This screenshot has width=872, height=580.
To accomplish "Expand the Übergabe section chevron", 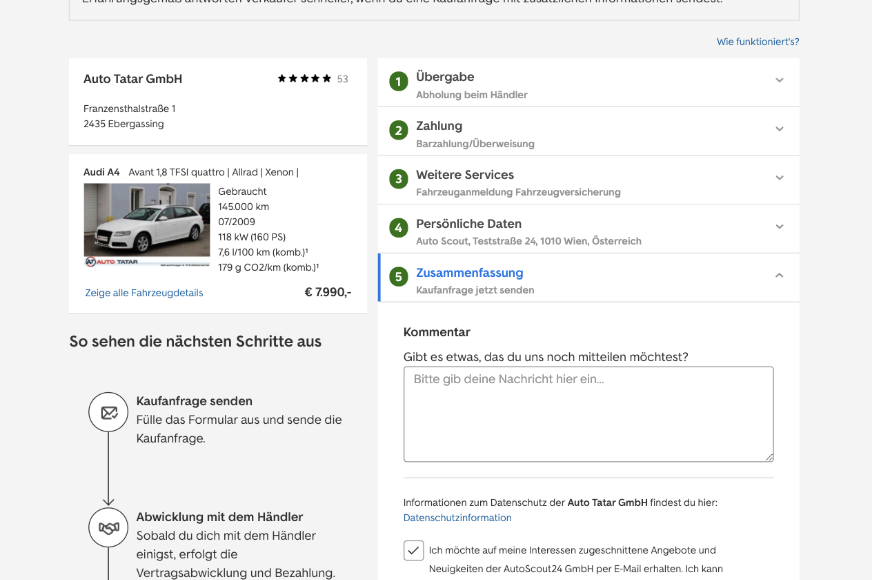I will 779,80.
